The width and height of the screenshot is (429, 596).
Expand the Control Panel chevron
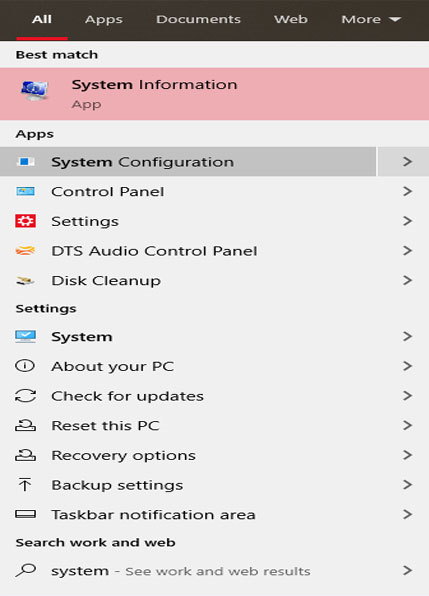[407, 191]
